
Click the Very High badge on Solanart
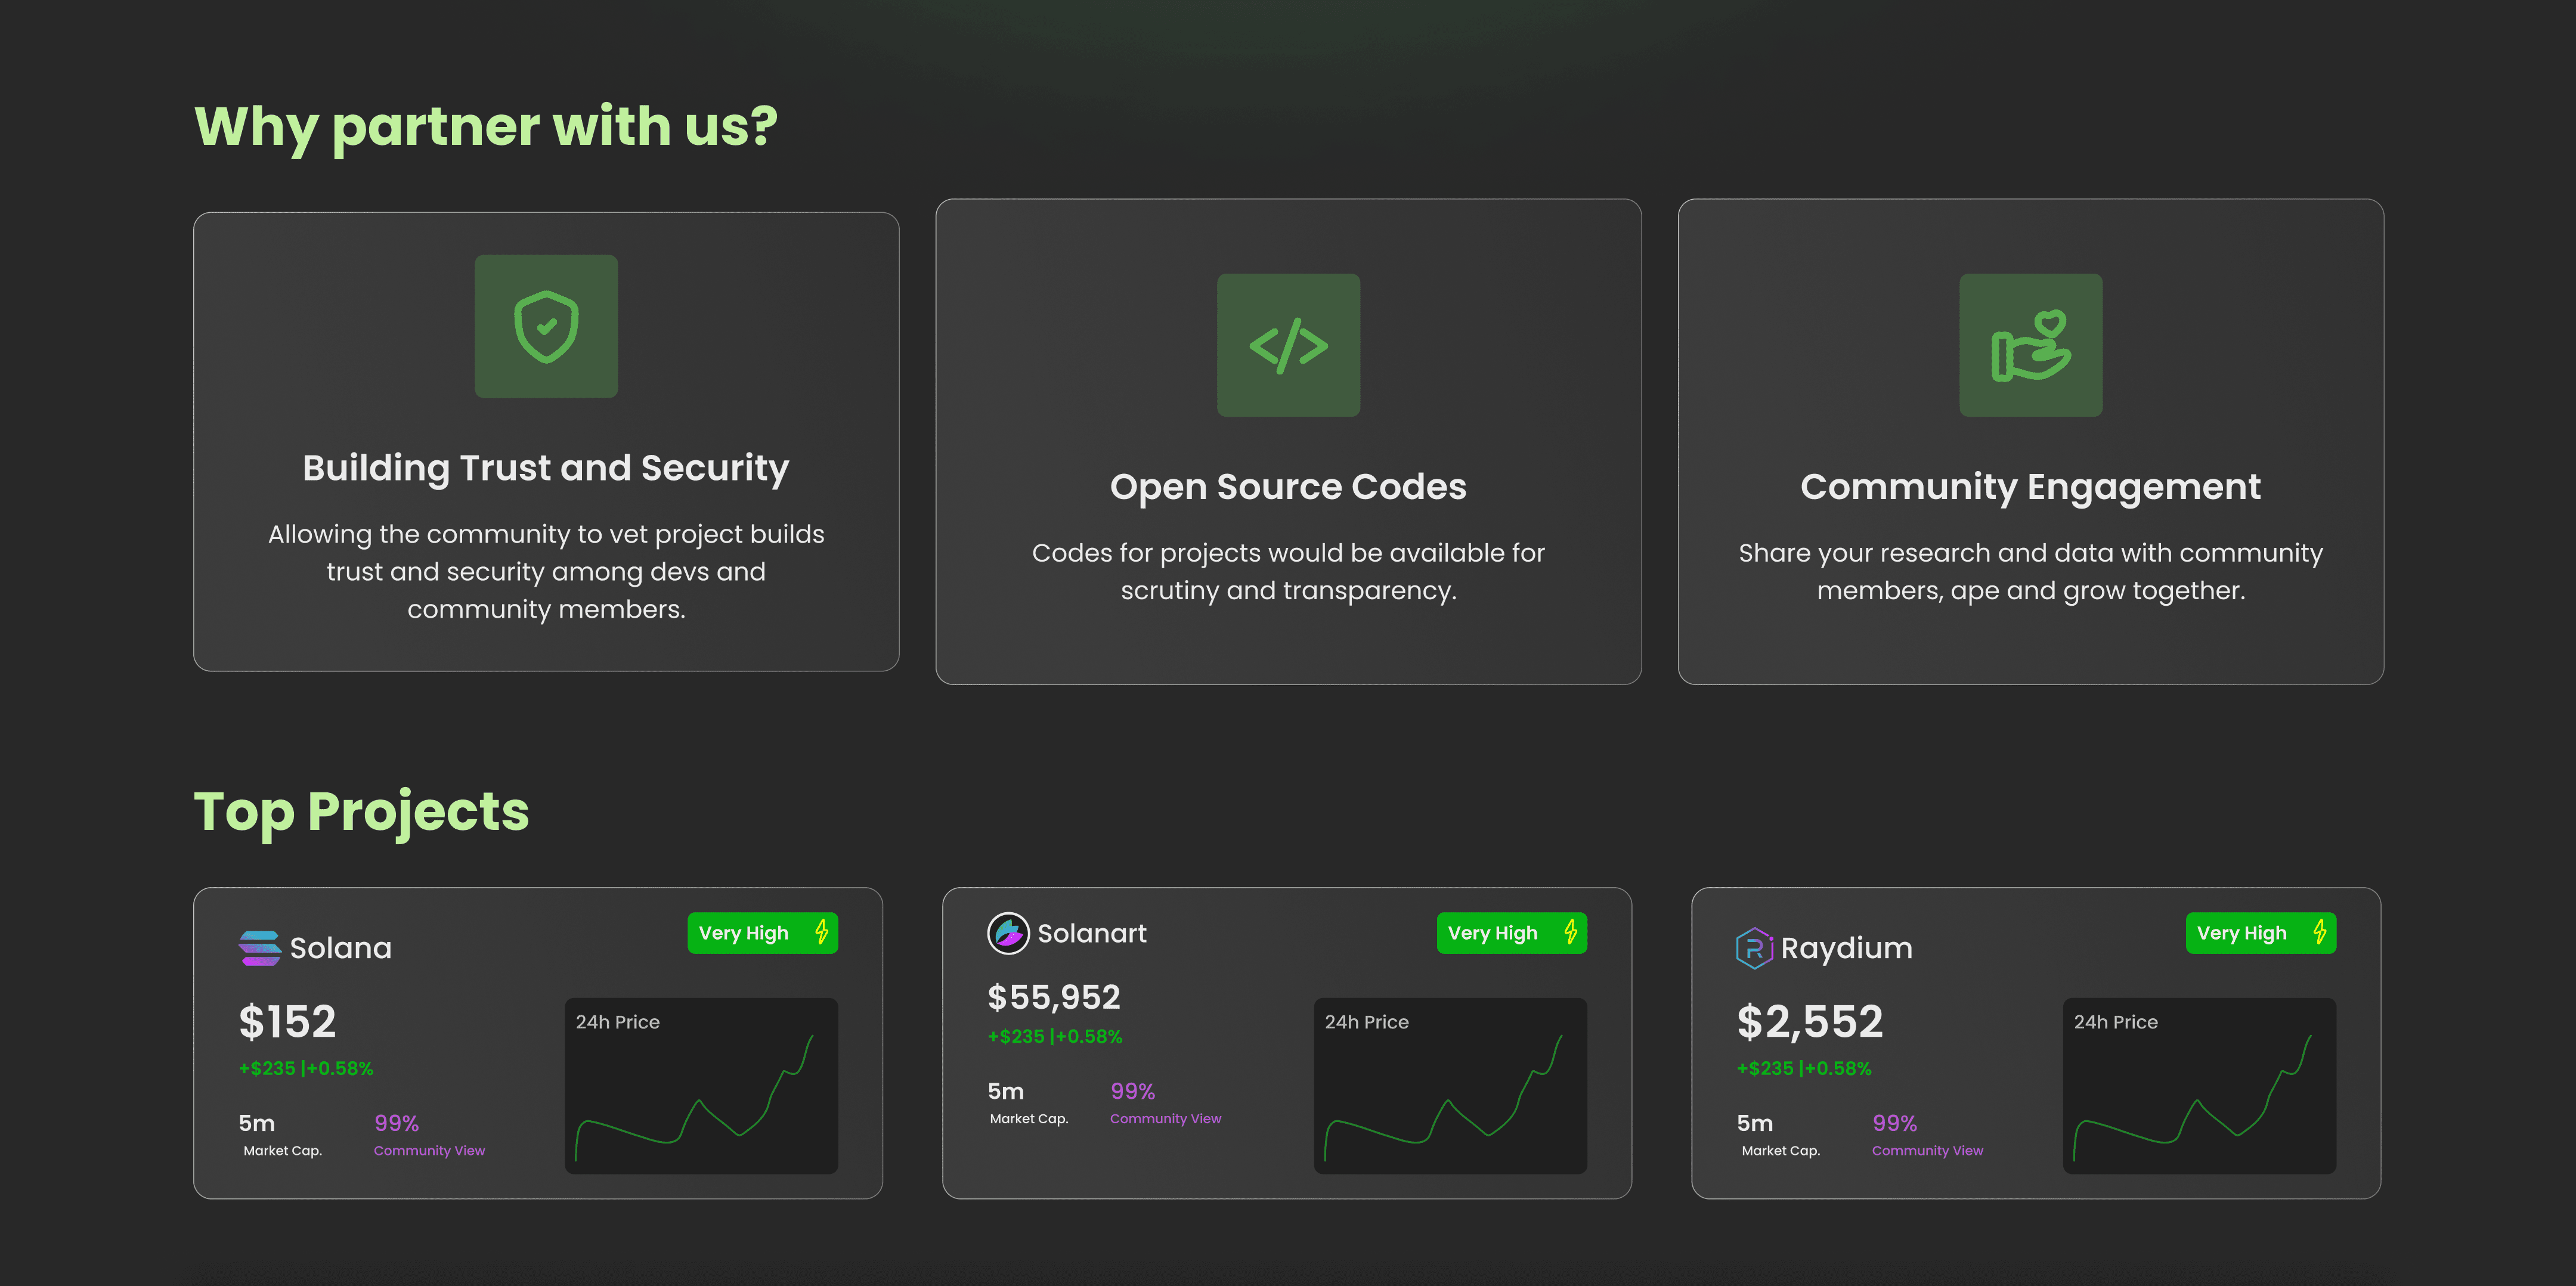1511,933
